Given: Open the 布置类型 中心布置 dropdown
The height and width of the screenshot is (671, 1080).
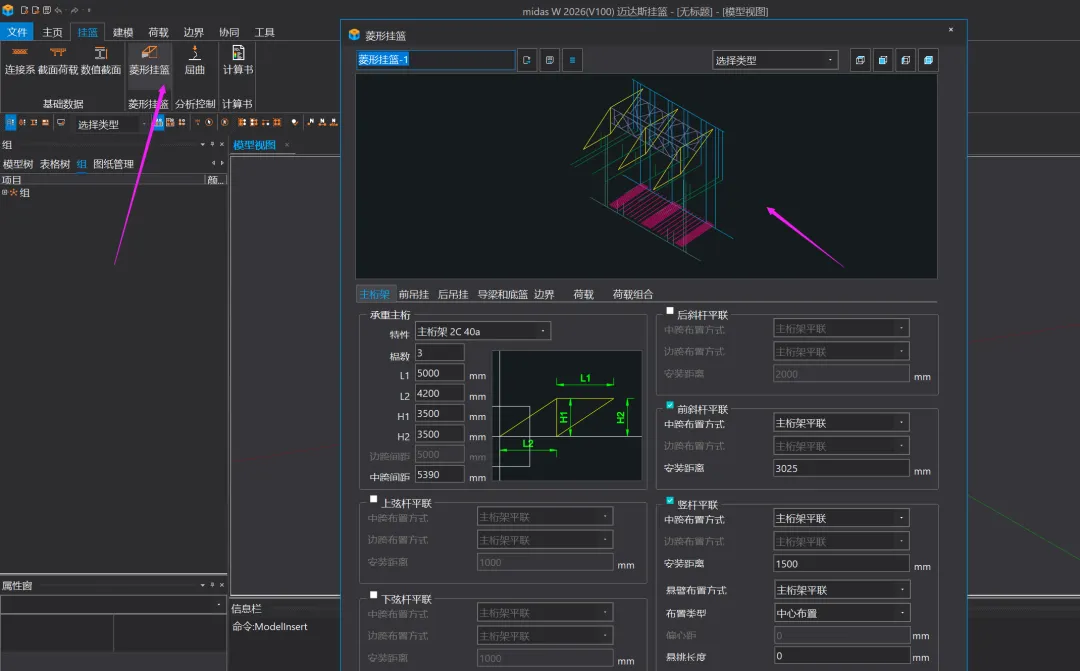Looking at the screenshot, I should (x=841, y=613).
